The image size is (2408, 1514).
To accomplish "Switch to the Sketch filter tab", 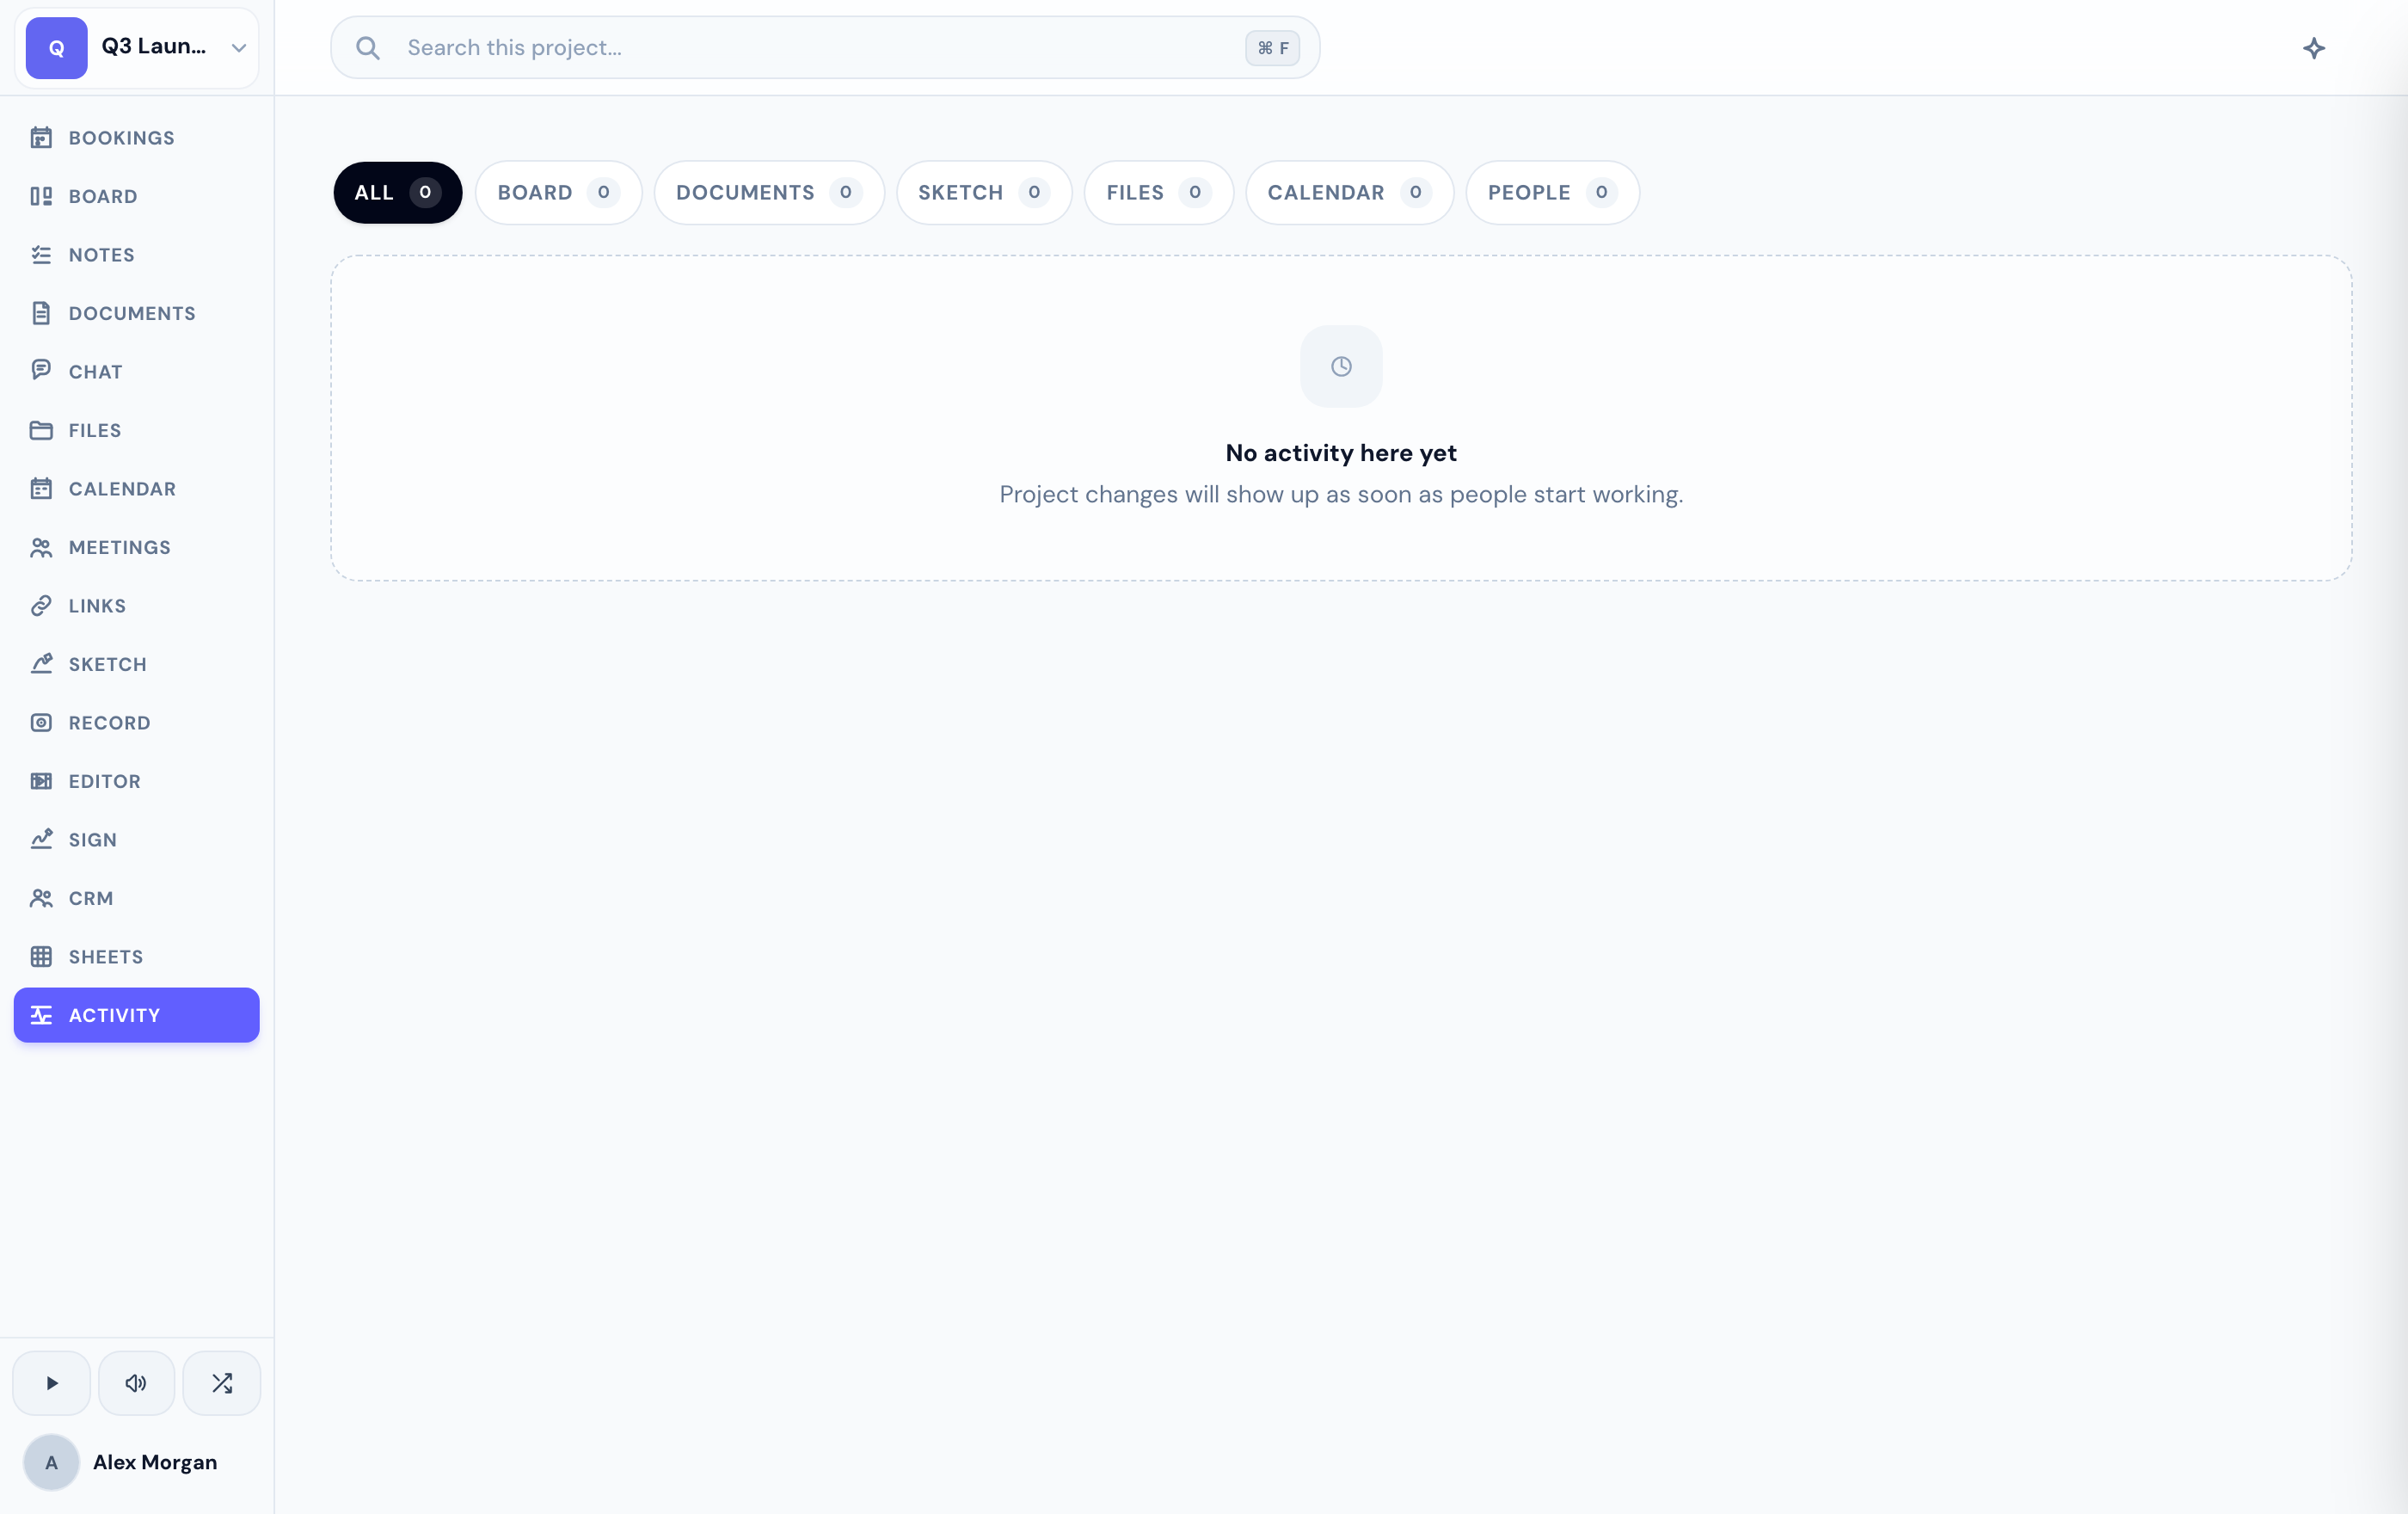I will coord(984,192).
